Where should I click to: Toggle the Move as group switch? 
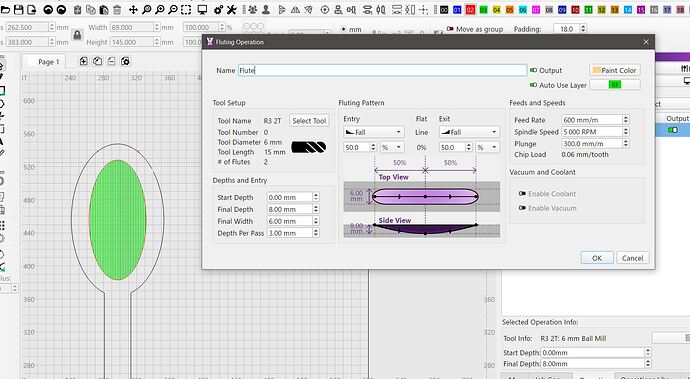450,29
